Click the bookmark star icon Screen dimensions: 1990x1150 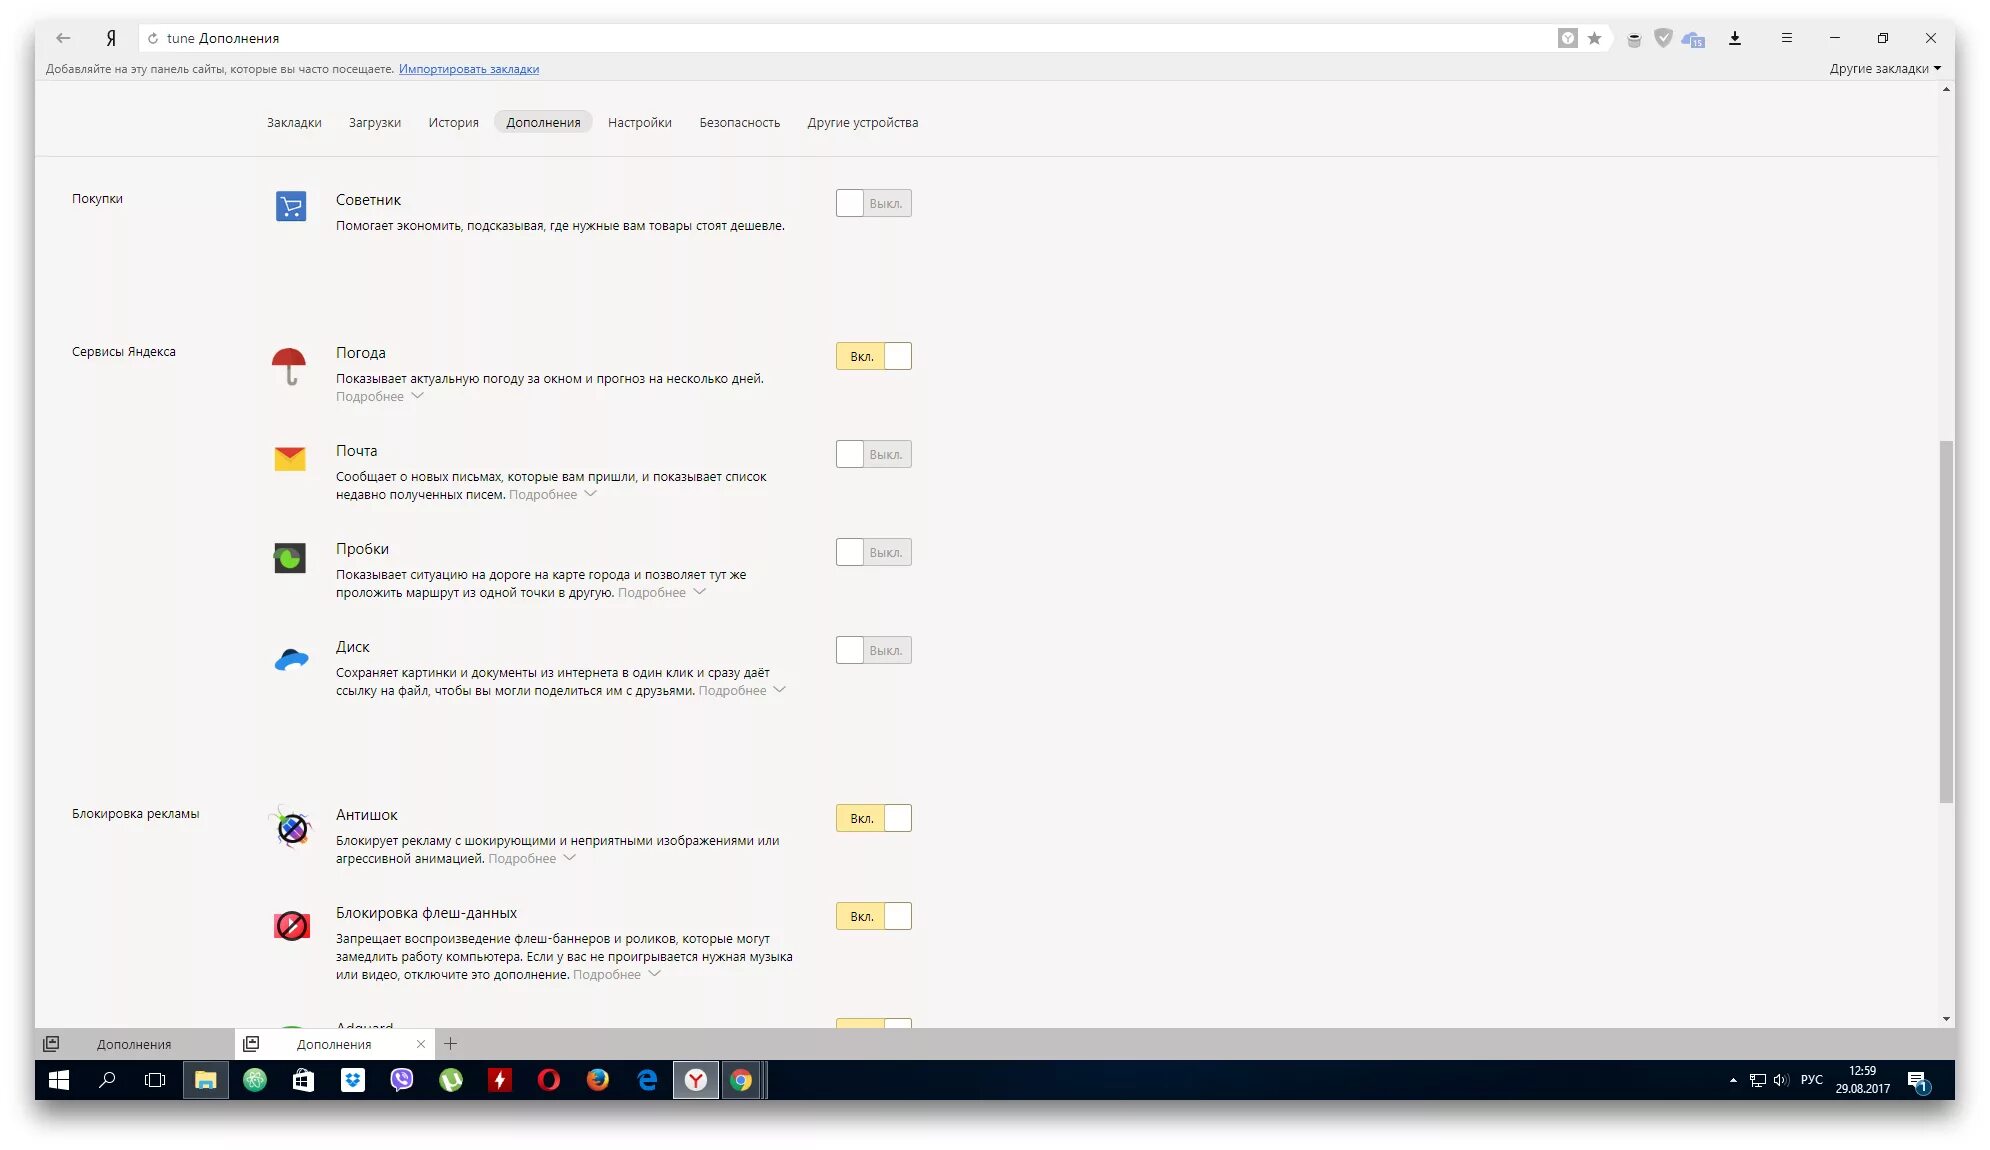click(x=1594, y=38)
